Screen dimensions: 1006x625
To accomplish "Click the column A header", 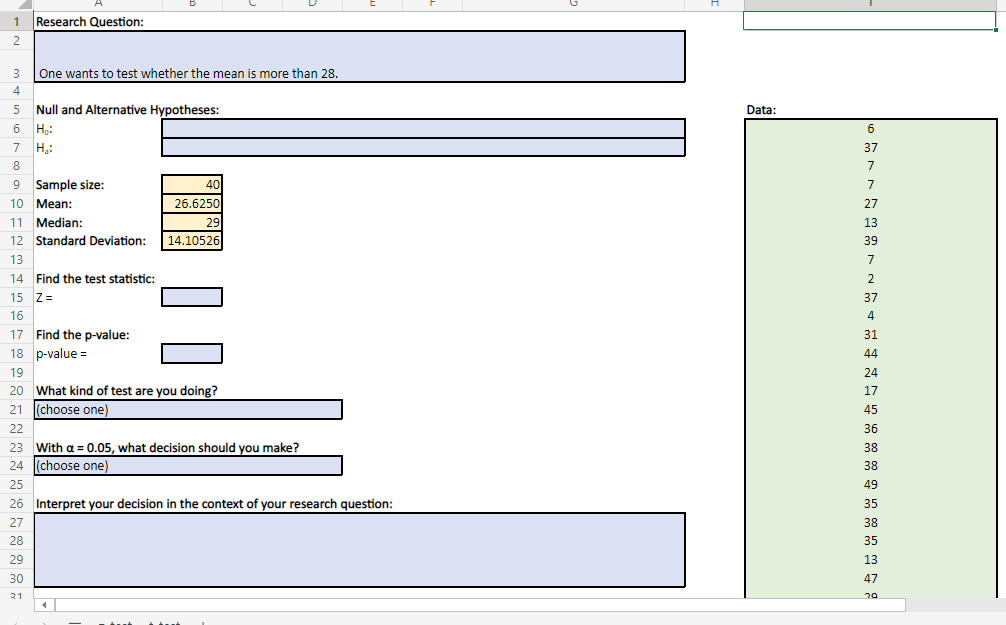I will pos(98,6).
